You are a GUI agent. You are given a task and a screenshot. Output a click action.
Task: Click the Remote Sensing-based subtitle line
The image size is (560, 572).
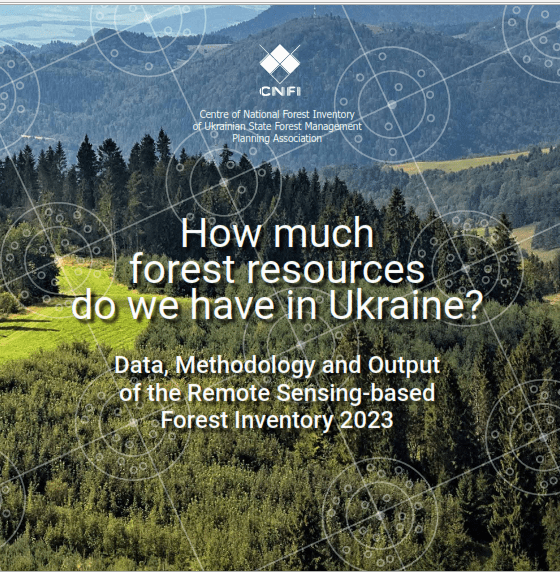point(277,393)
